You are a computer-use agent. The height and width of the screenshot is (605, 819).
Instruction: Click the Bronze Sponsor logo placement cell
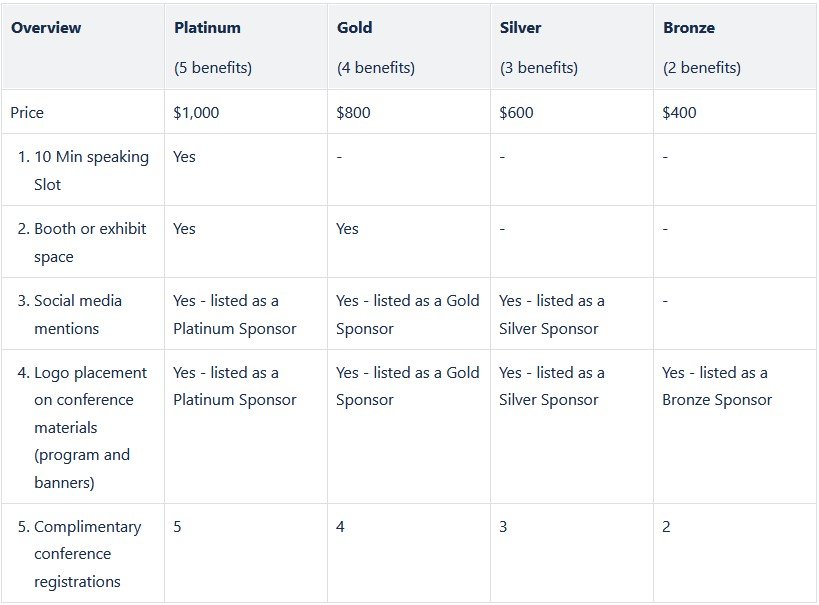tap(716, 386)
